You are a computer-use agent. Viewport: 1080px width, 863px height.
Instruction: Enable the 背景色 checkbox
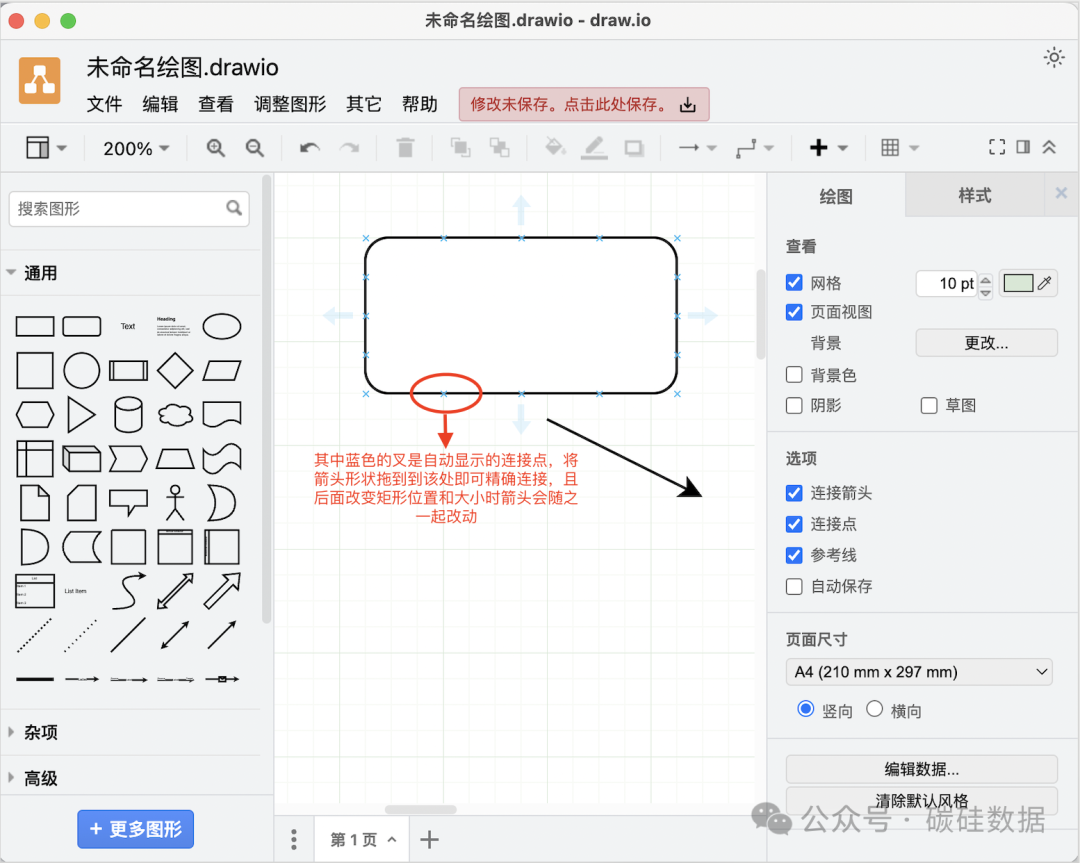pos(793,375)
